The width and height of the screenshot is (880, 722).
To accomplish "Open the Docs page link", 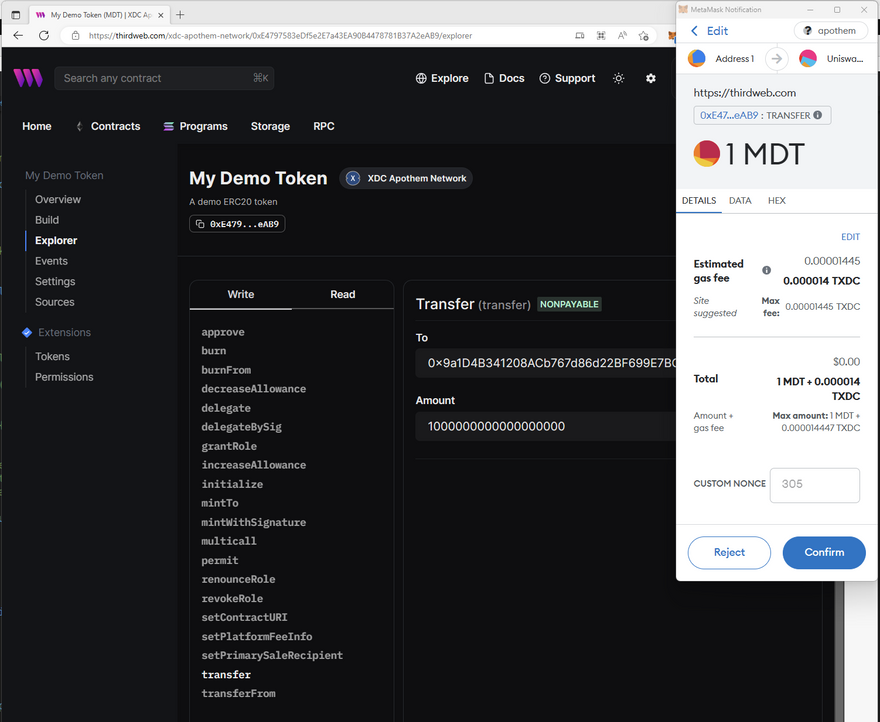I will point(504,78).
